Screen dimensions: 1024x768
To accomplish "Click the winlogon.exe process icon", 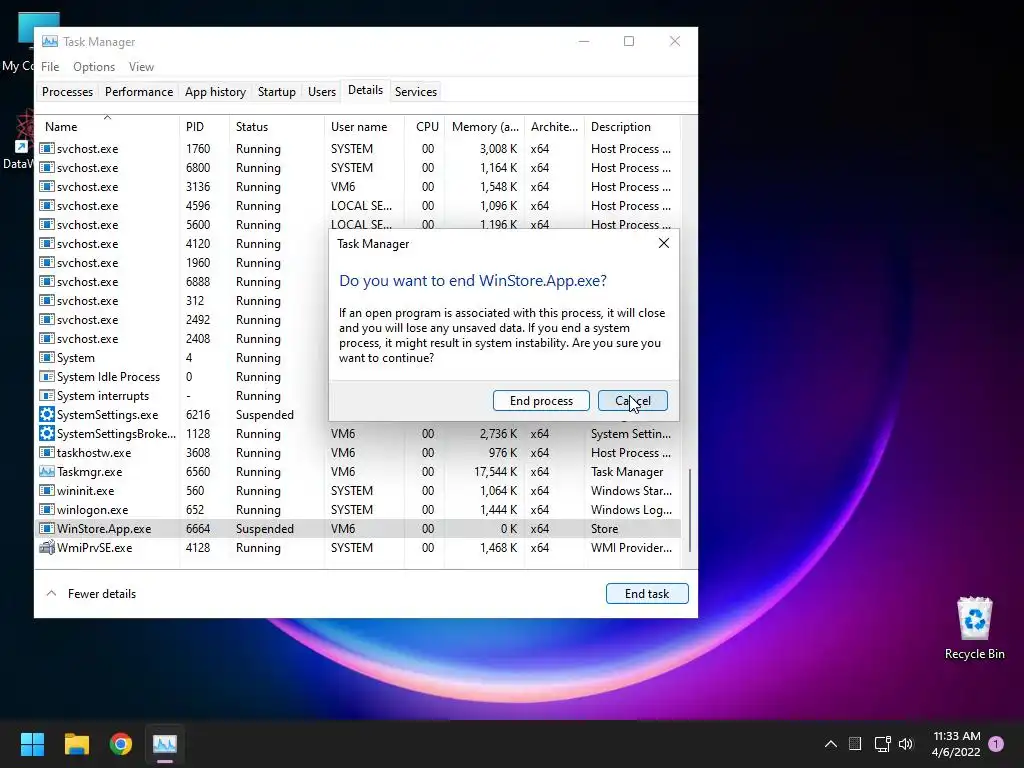I will coord(46,509).
